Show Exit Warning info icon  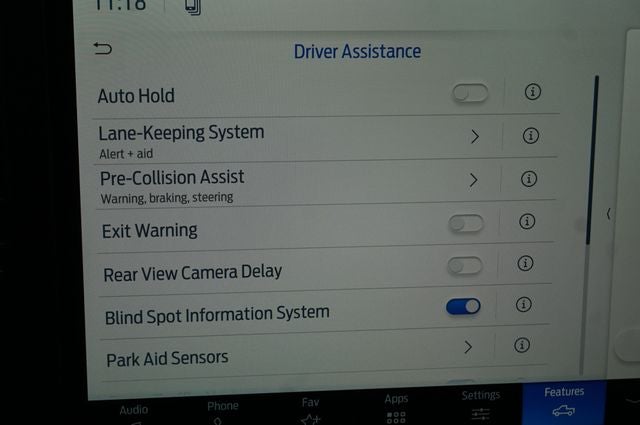click(527, 222)
